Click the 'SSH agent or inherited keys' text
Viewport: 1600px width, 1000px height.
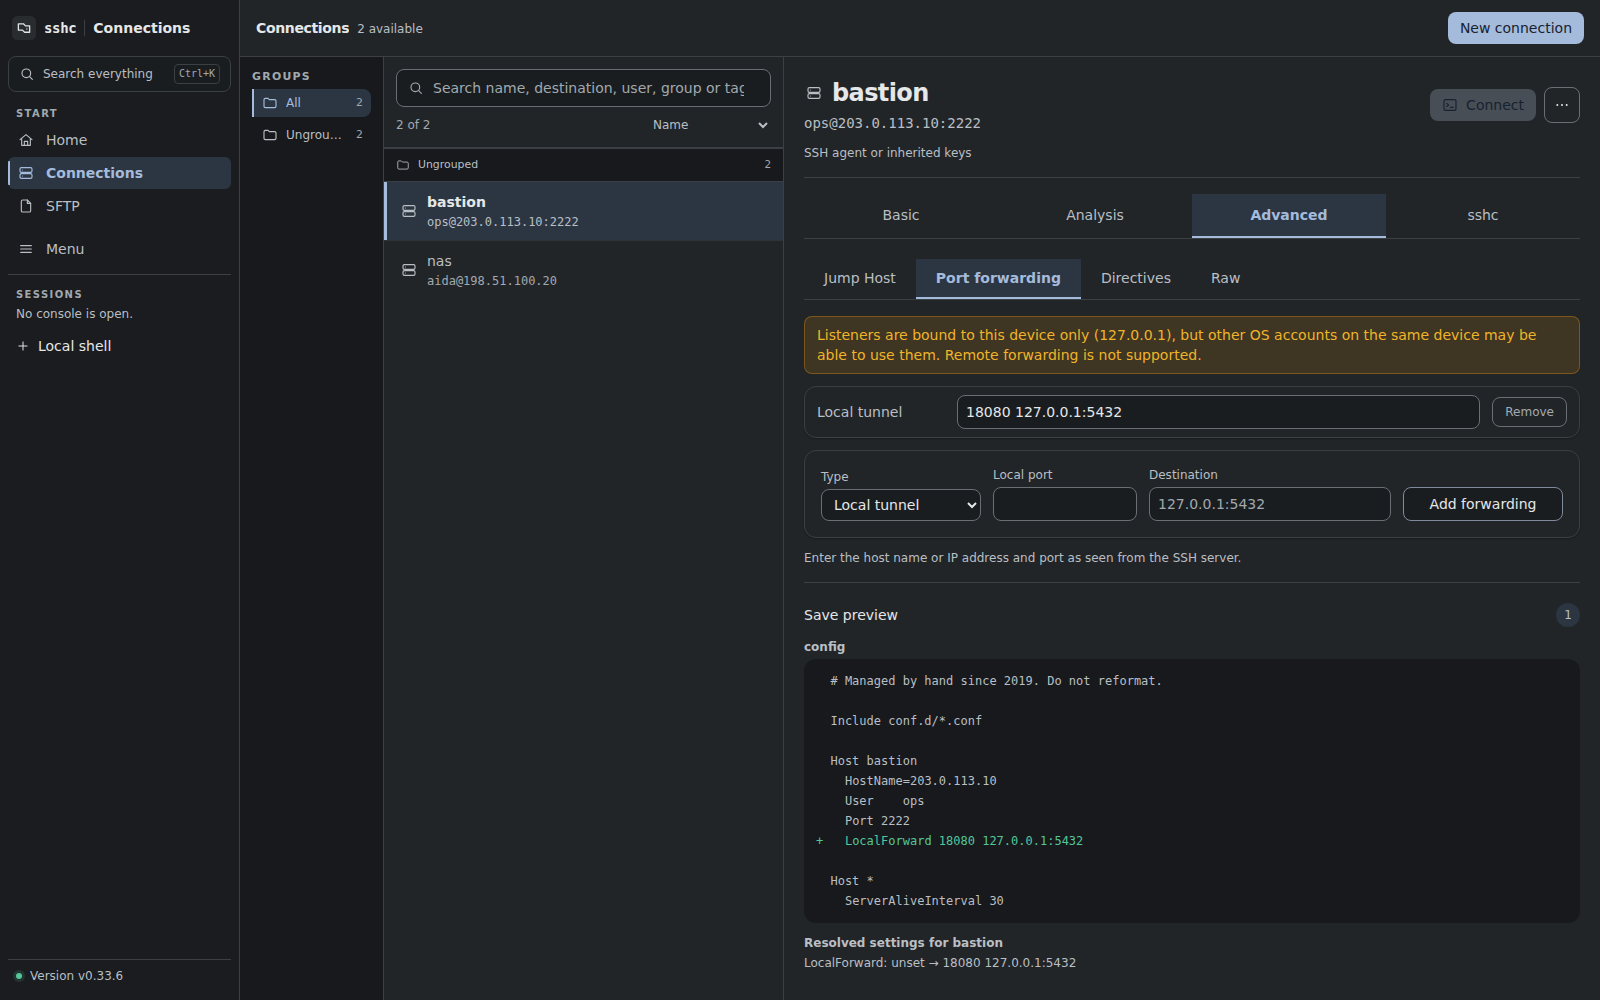click(x=888, y=153)
